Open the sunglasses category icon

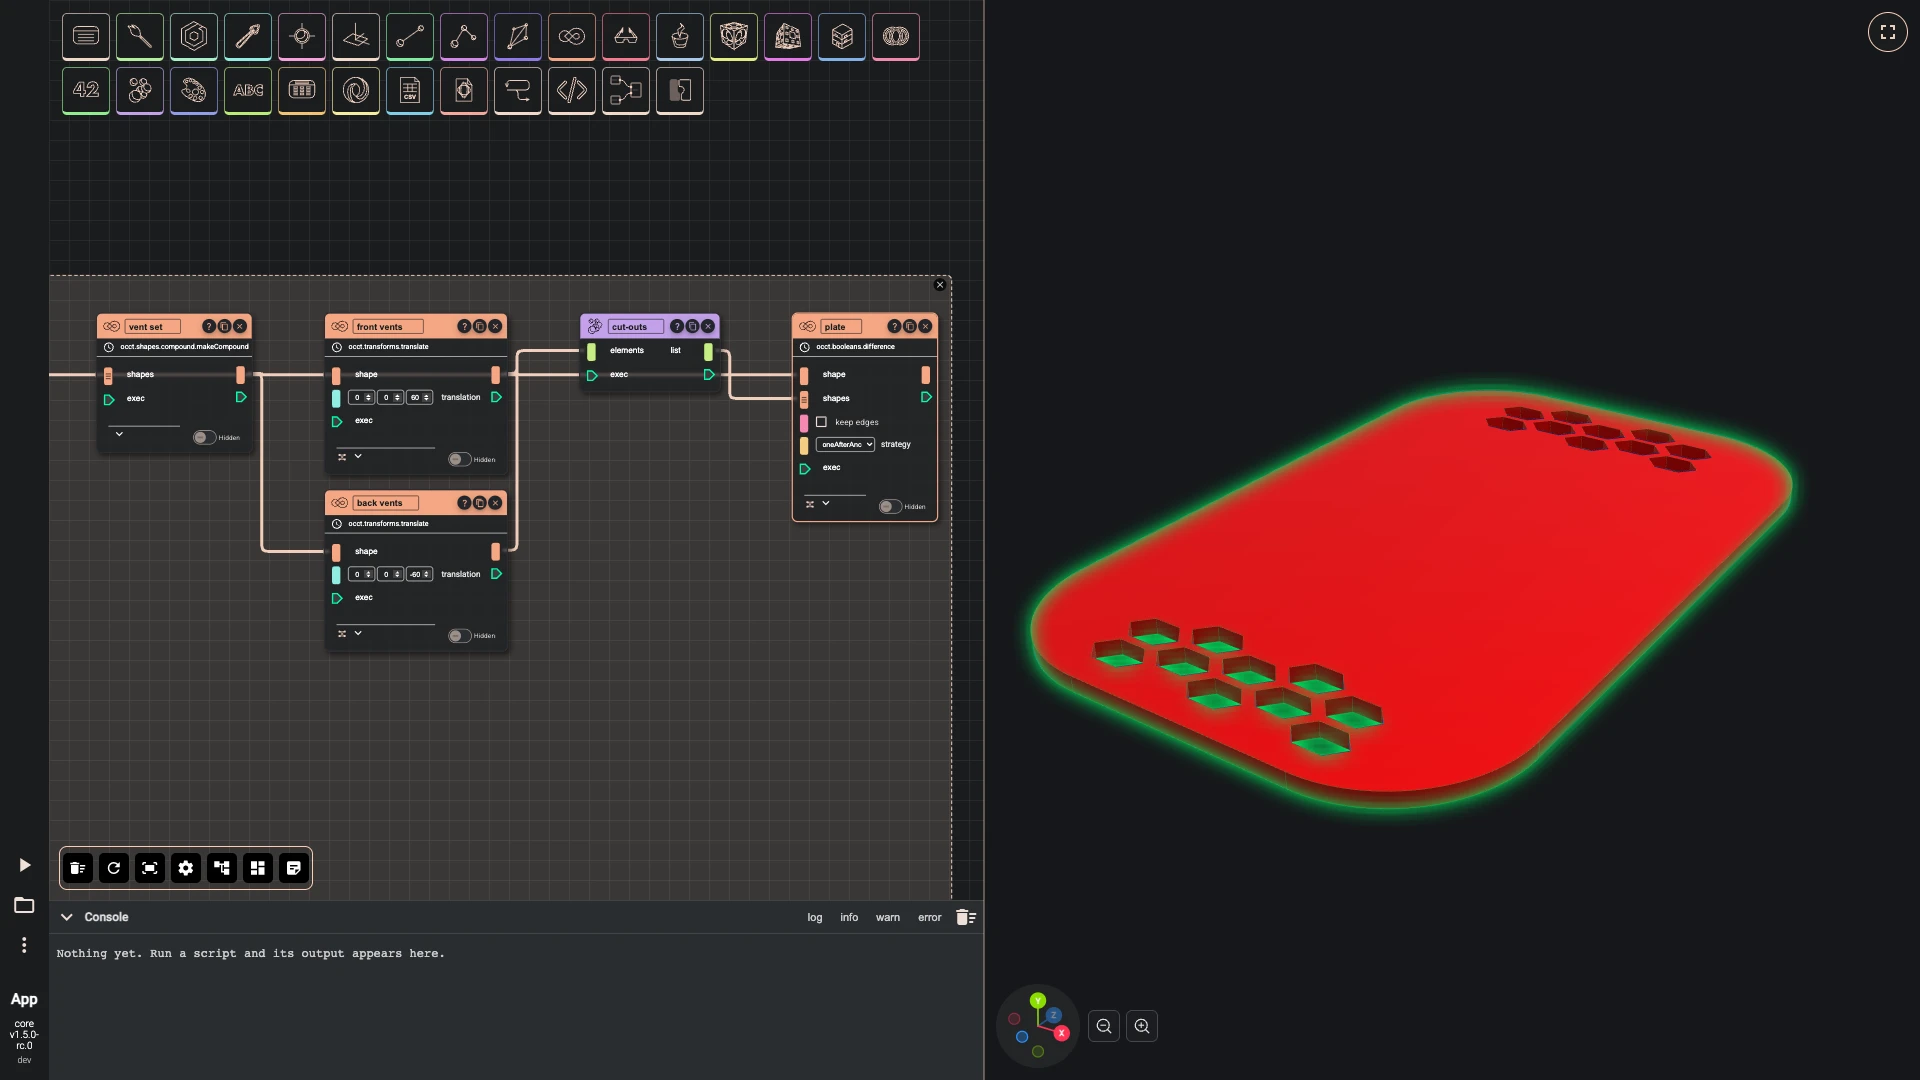pyautogui.click(x=626, y=37)
